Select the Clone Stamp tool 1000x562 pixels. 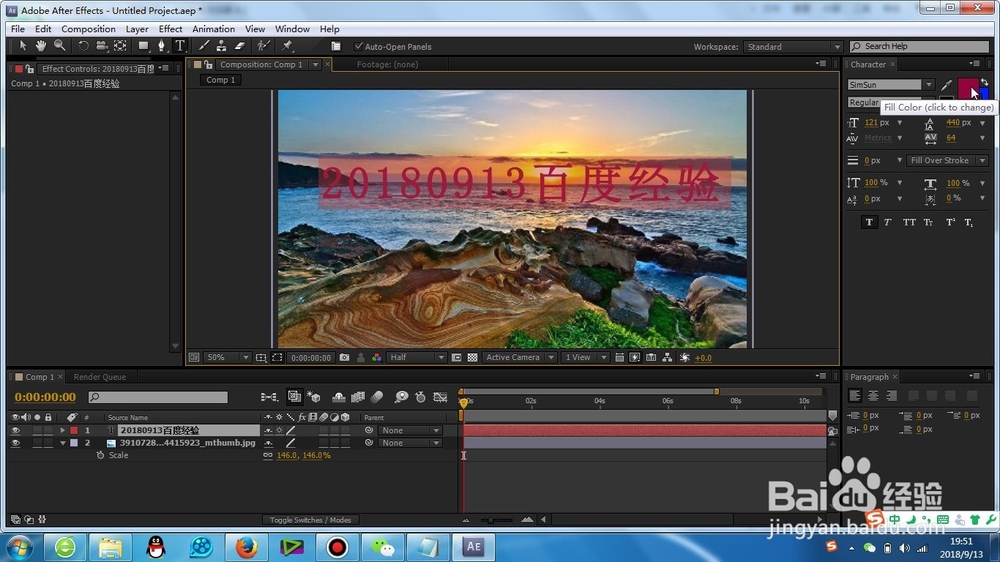tap(221, 46)
